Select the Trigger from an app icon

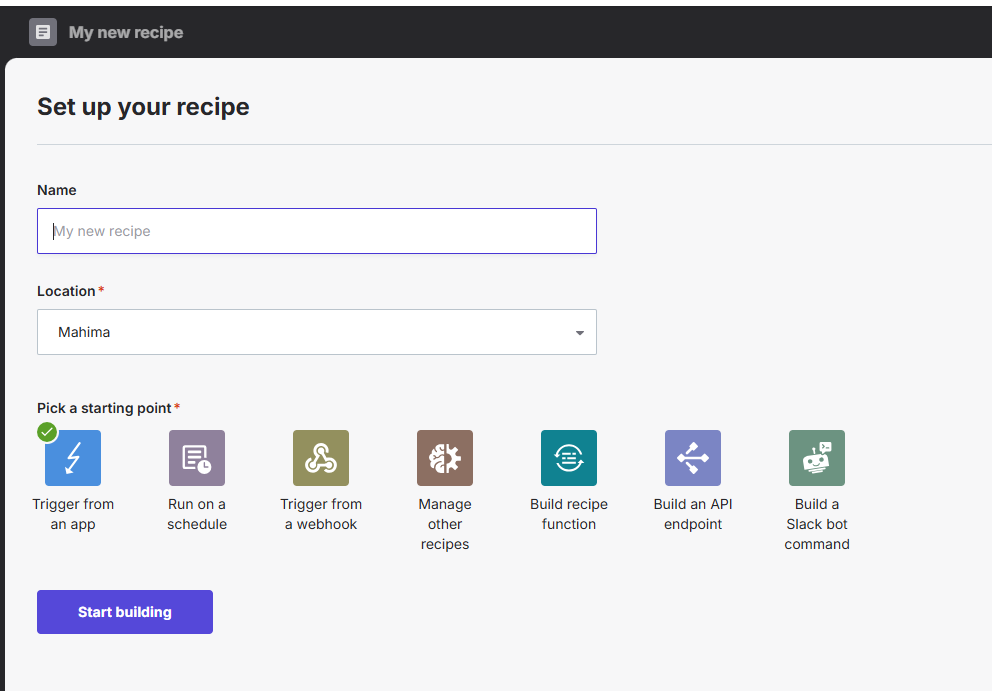click(73, 458)
